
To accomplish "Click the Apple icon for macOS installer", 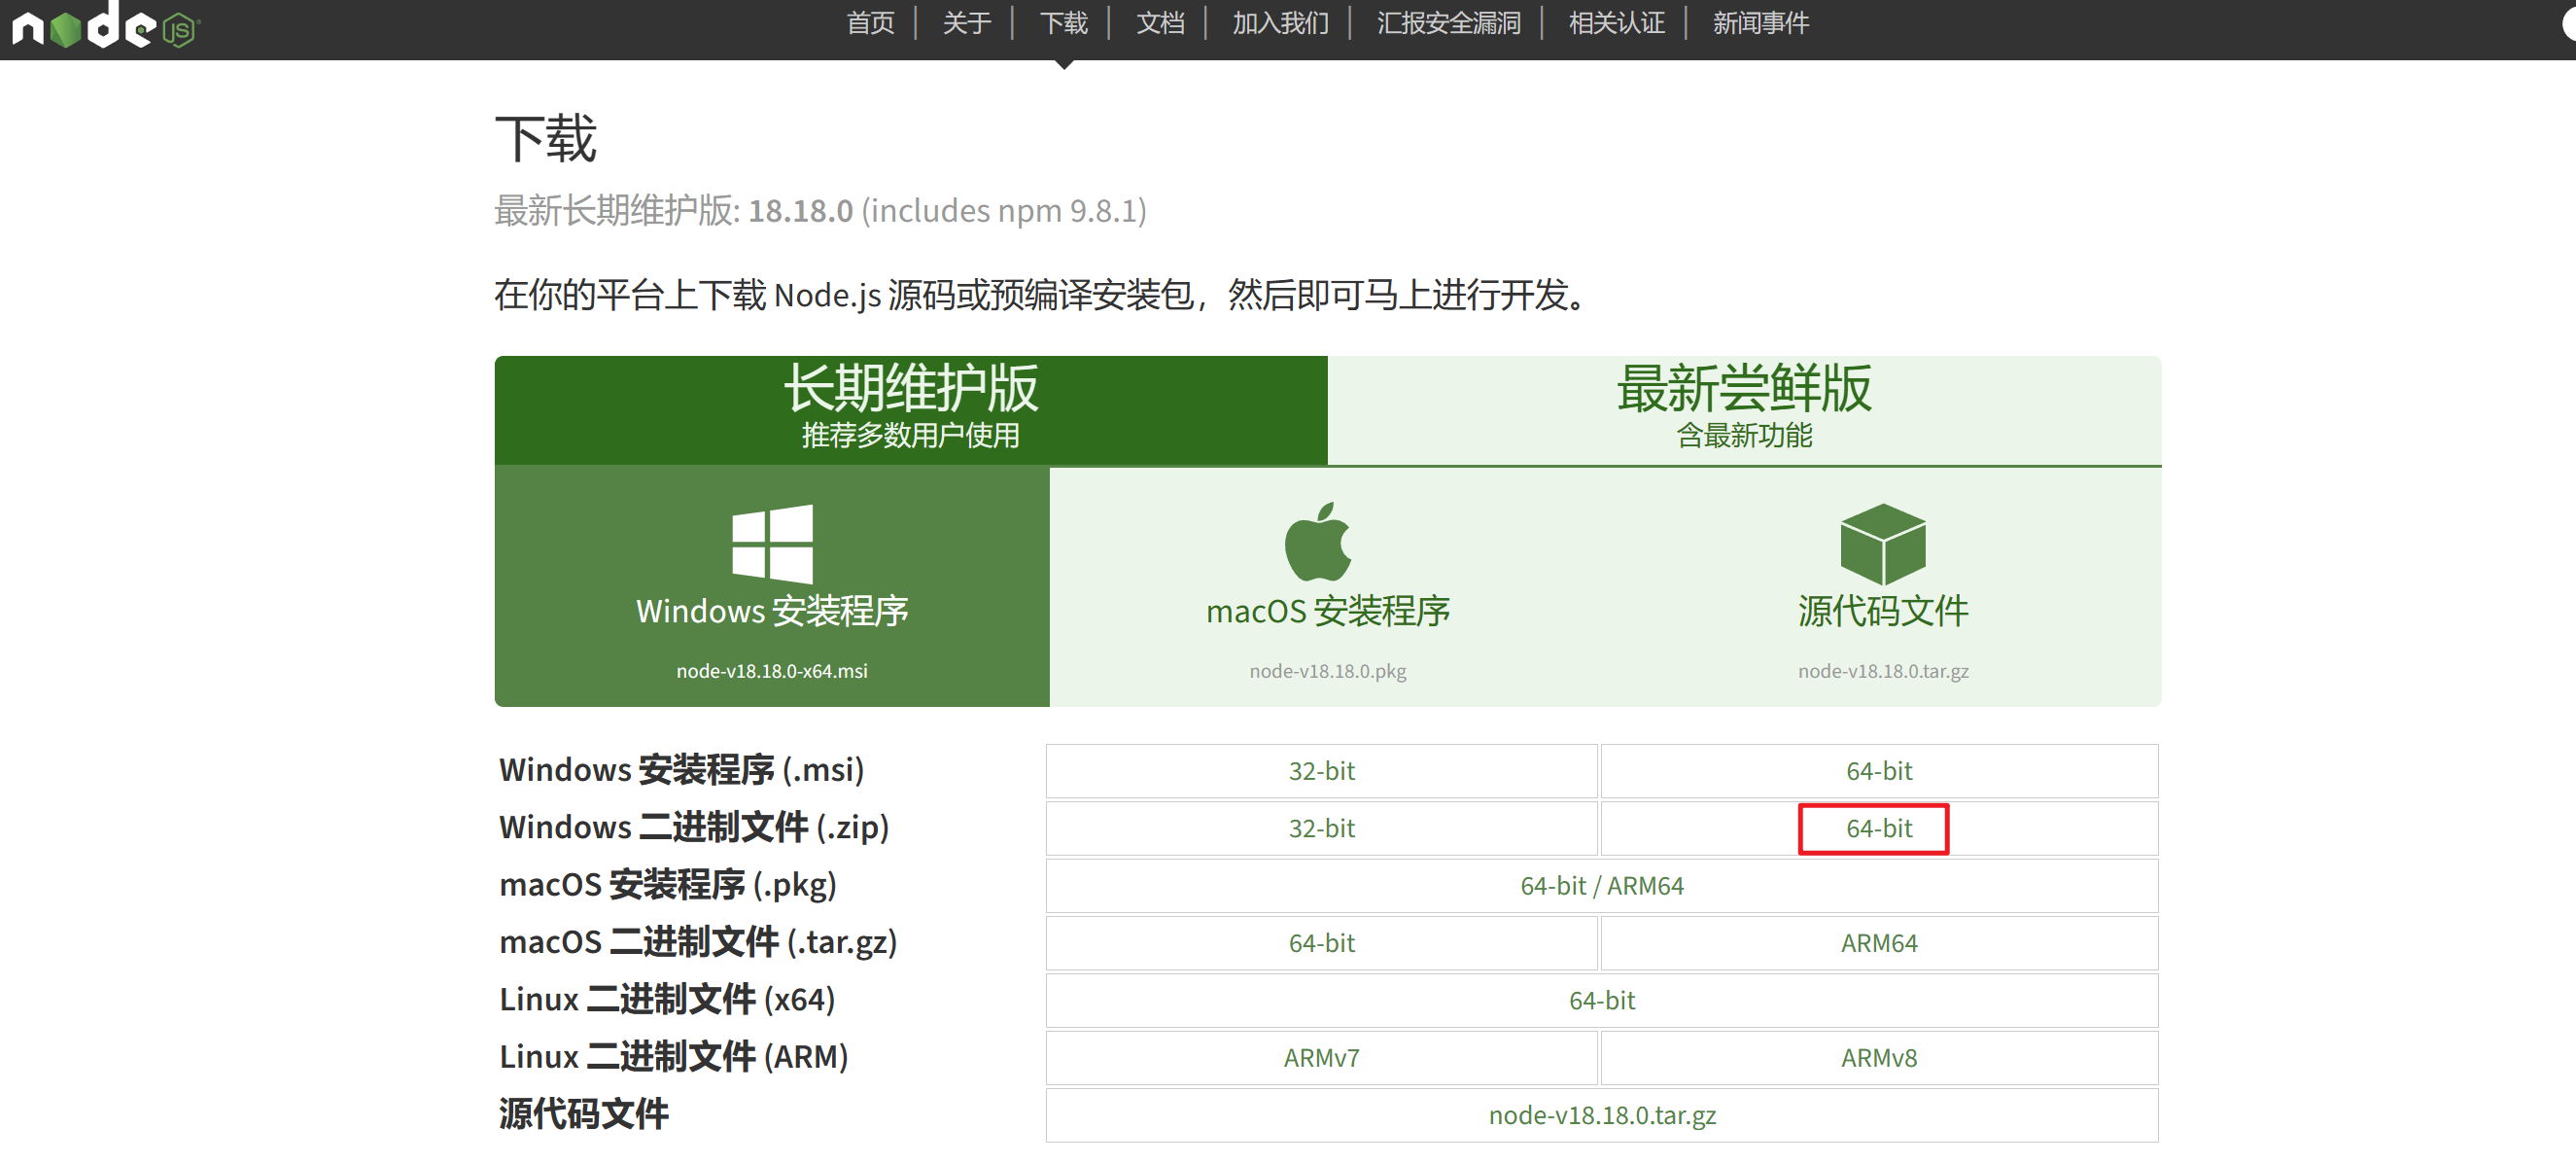I will click(x=1318, y=545).
